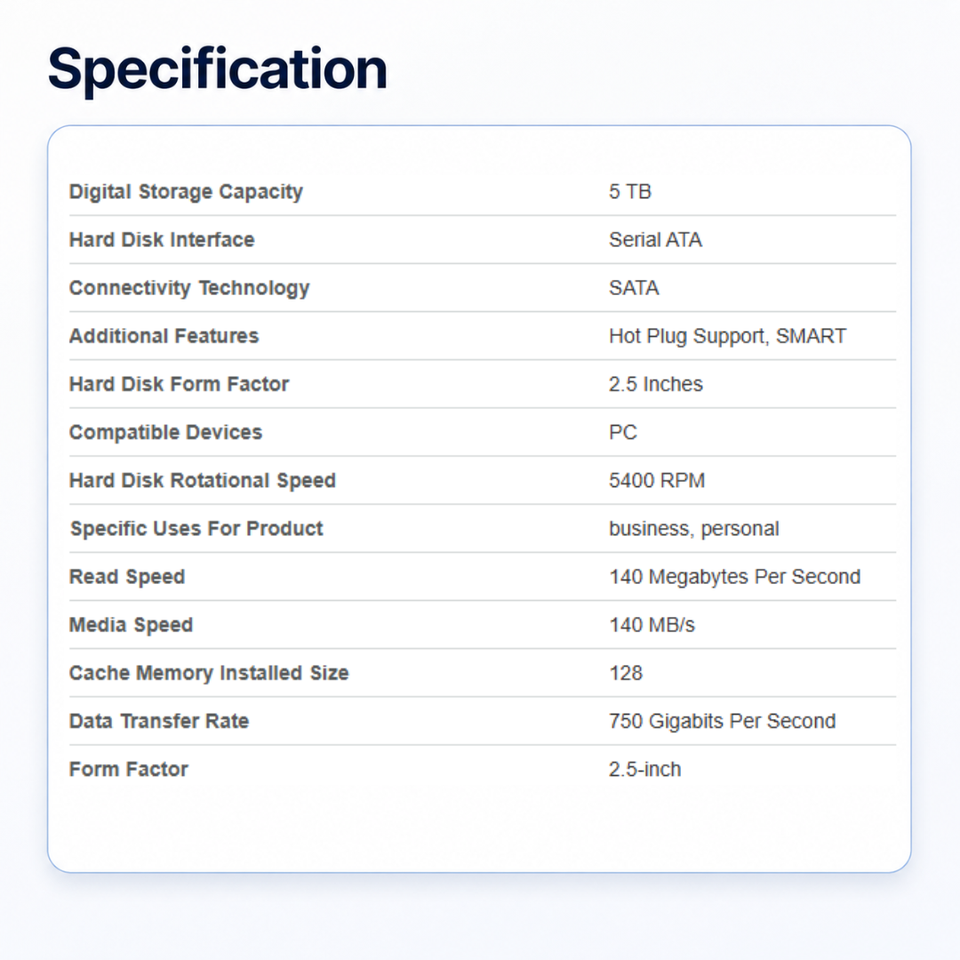Image resolution: width=960 pixels, height=960 pixels.
Task: Click the 5 TB capacity value
Action: click(630, 192)
